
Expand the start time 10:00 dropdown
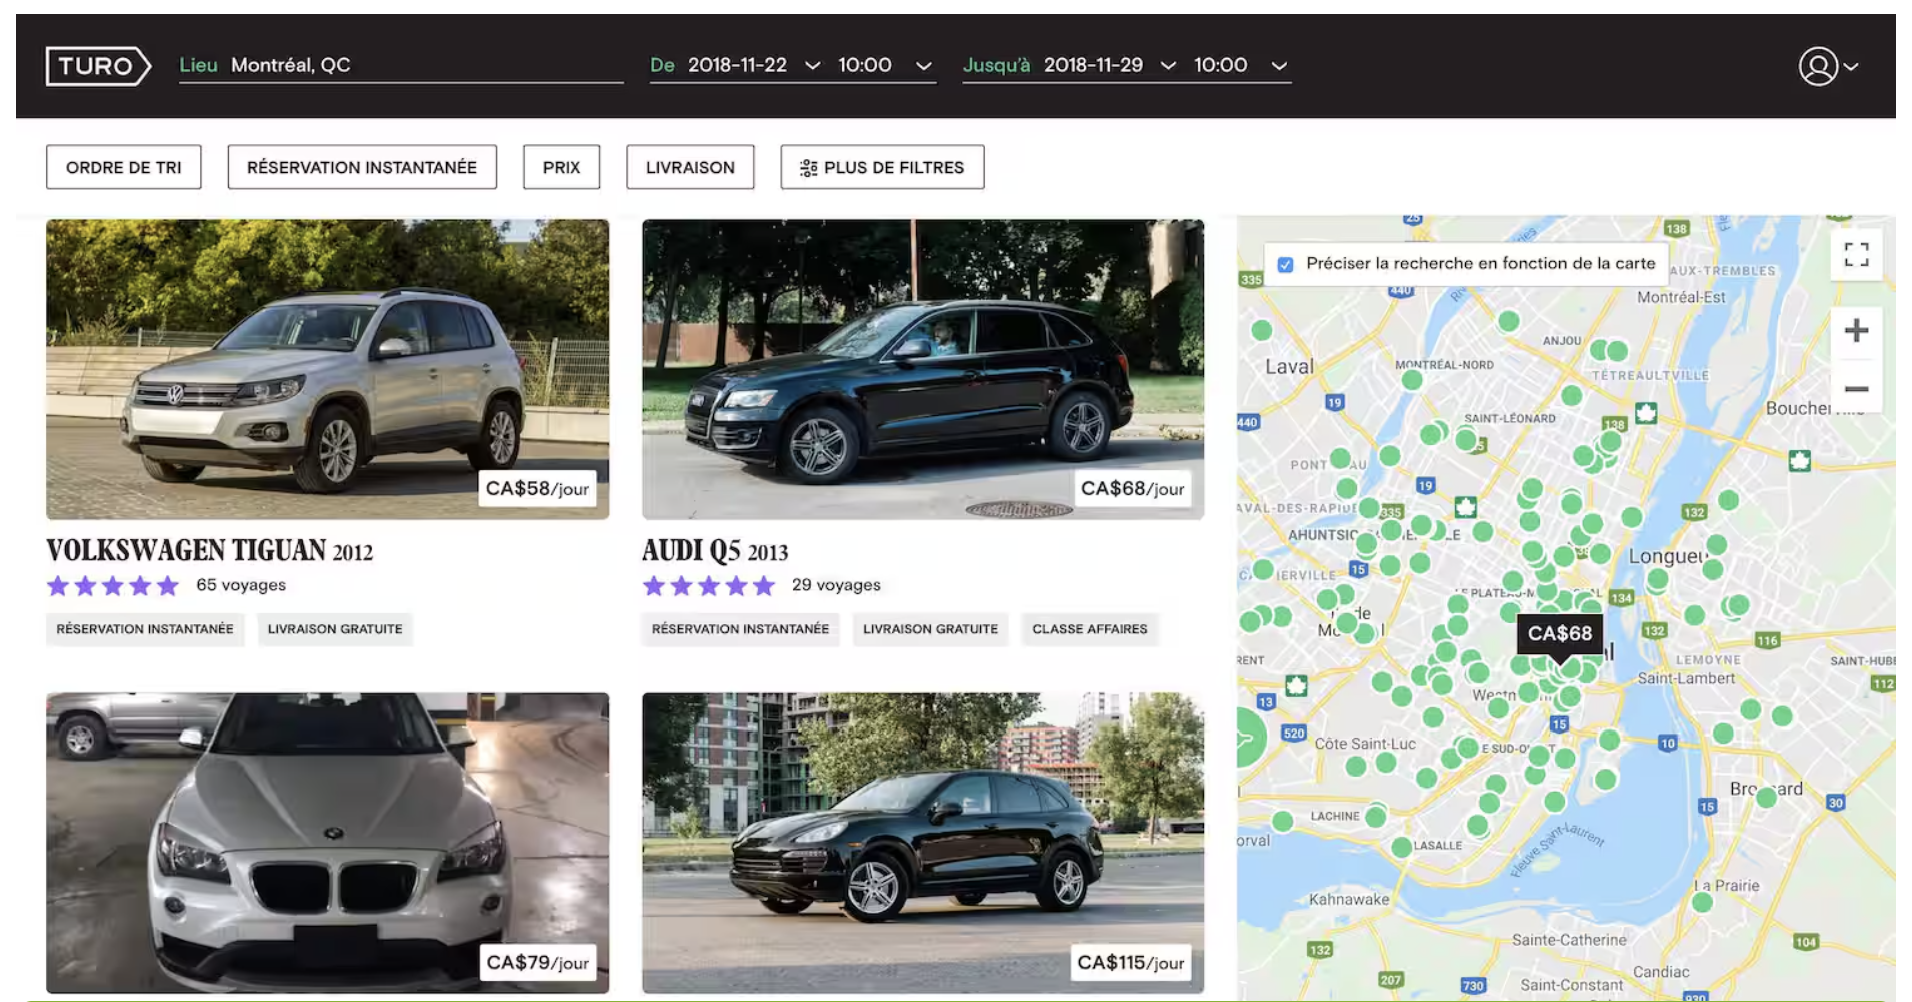[924, 66]
